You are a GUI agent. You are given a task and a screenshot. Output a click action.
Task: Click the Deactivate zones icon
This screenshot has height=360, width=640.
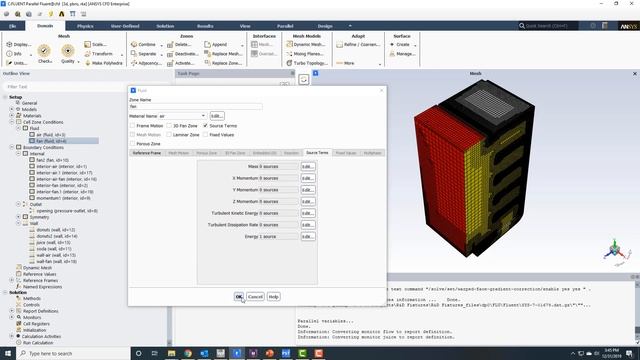click(x=170, y=54)
